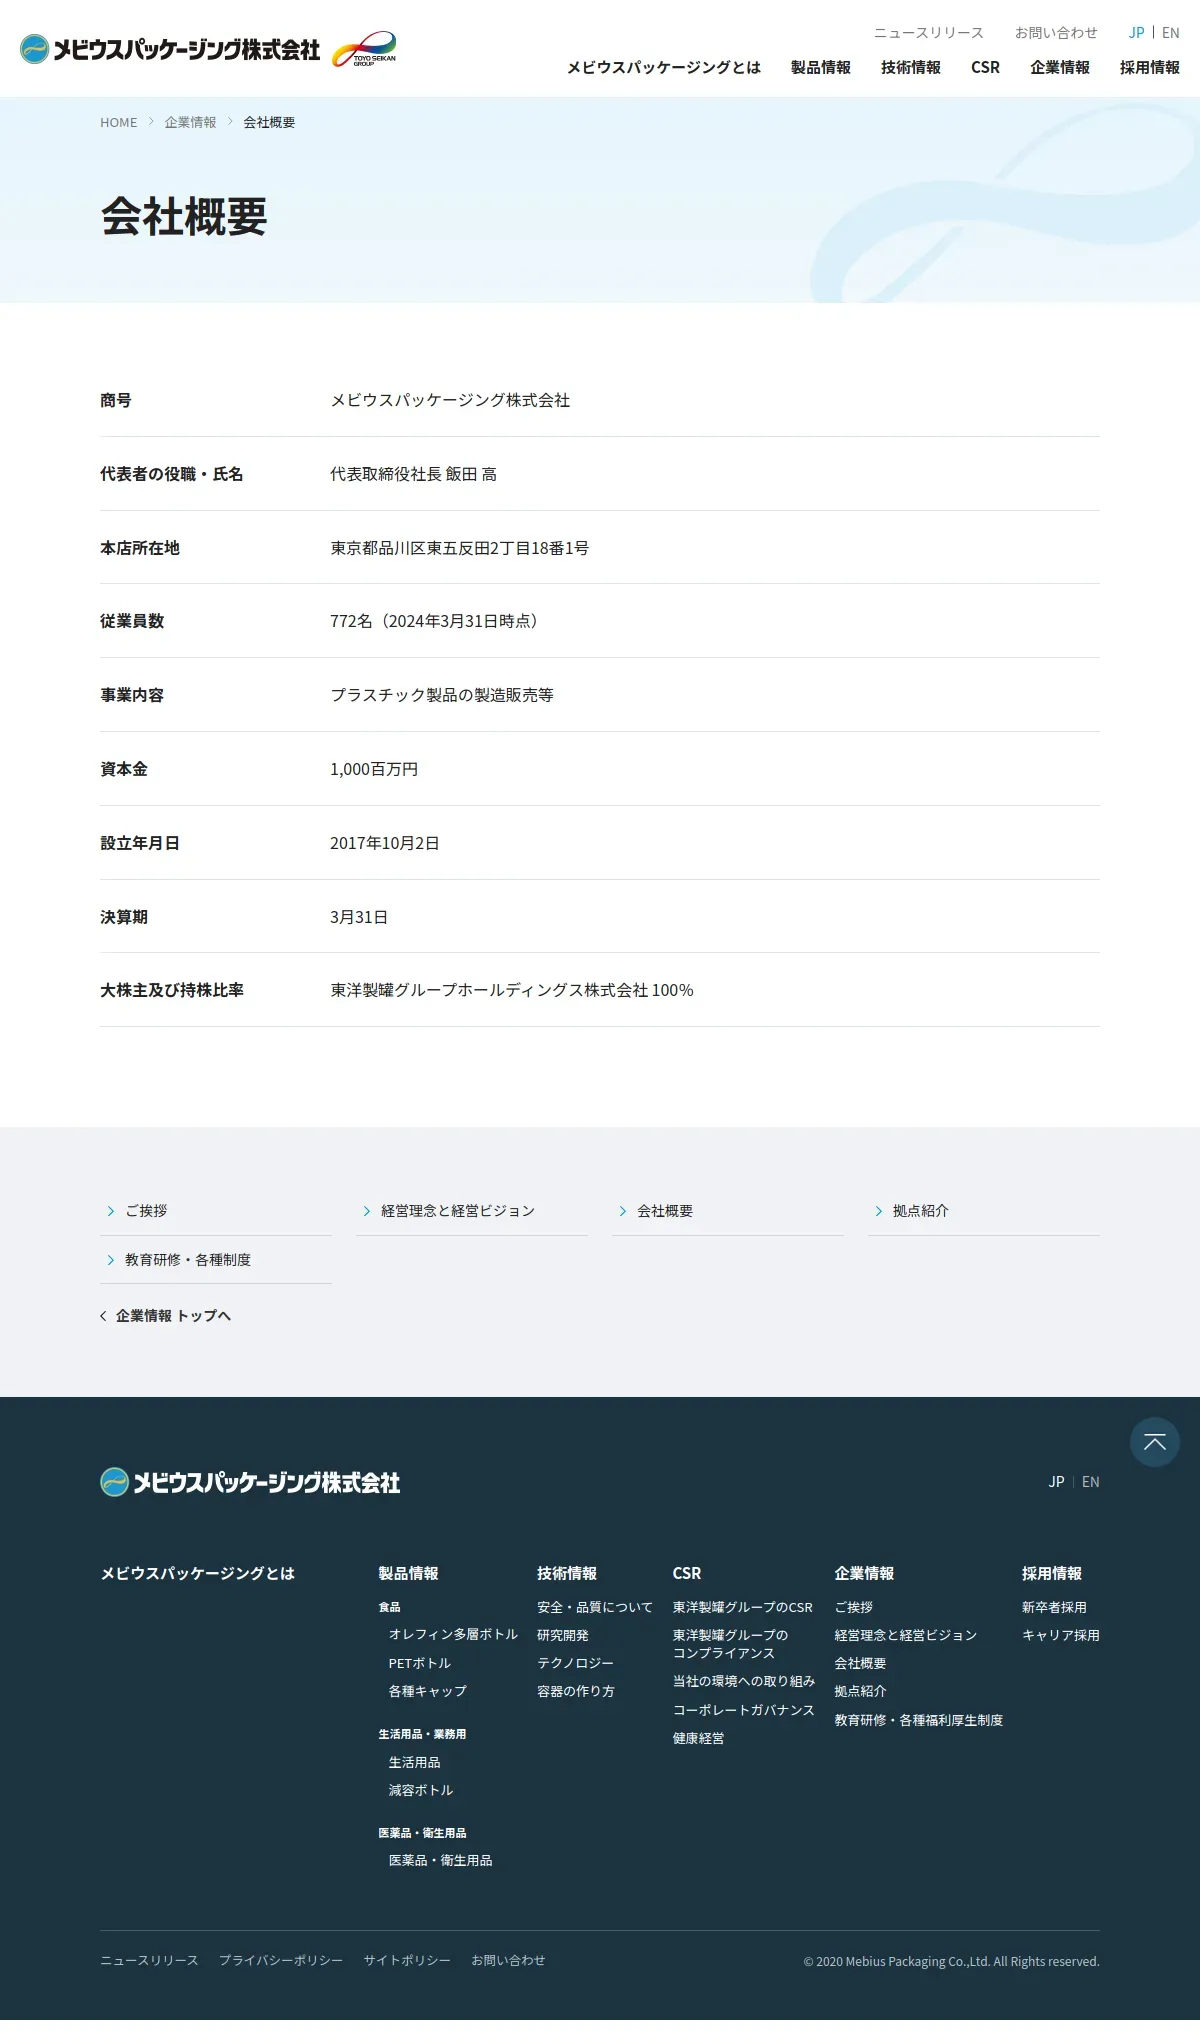Open footer heading 採用情報
Viewport: 1200px width, 2044px height.
tap(1052, 1573)
